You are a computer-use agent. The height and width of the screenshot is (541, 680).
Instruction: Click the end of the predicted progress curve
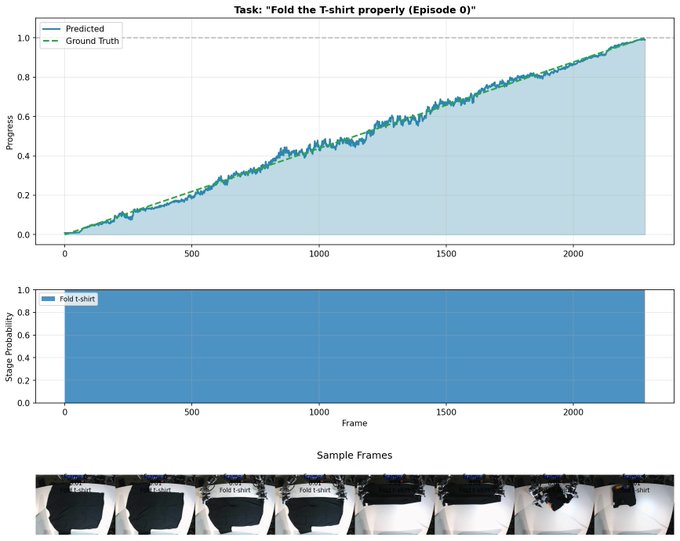644,39
